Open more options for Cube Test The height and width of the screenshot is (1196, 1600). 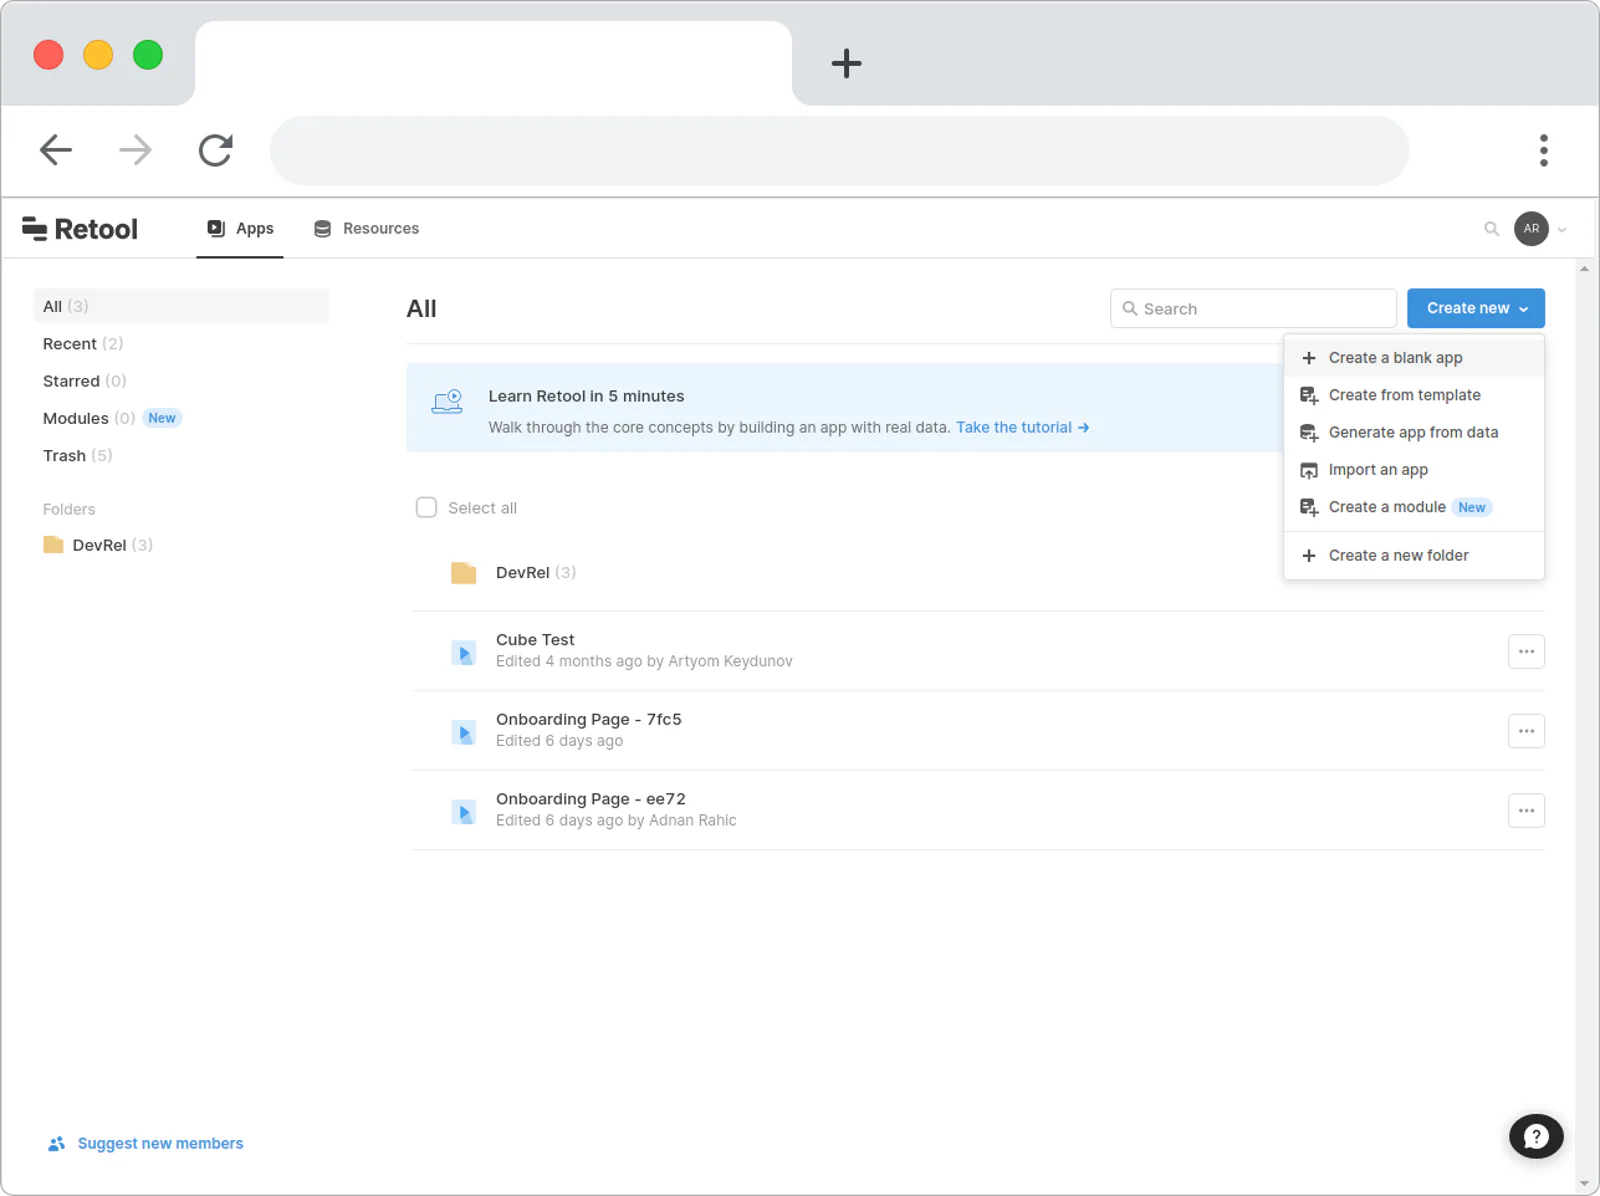(1526, 652)
